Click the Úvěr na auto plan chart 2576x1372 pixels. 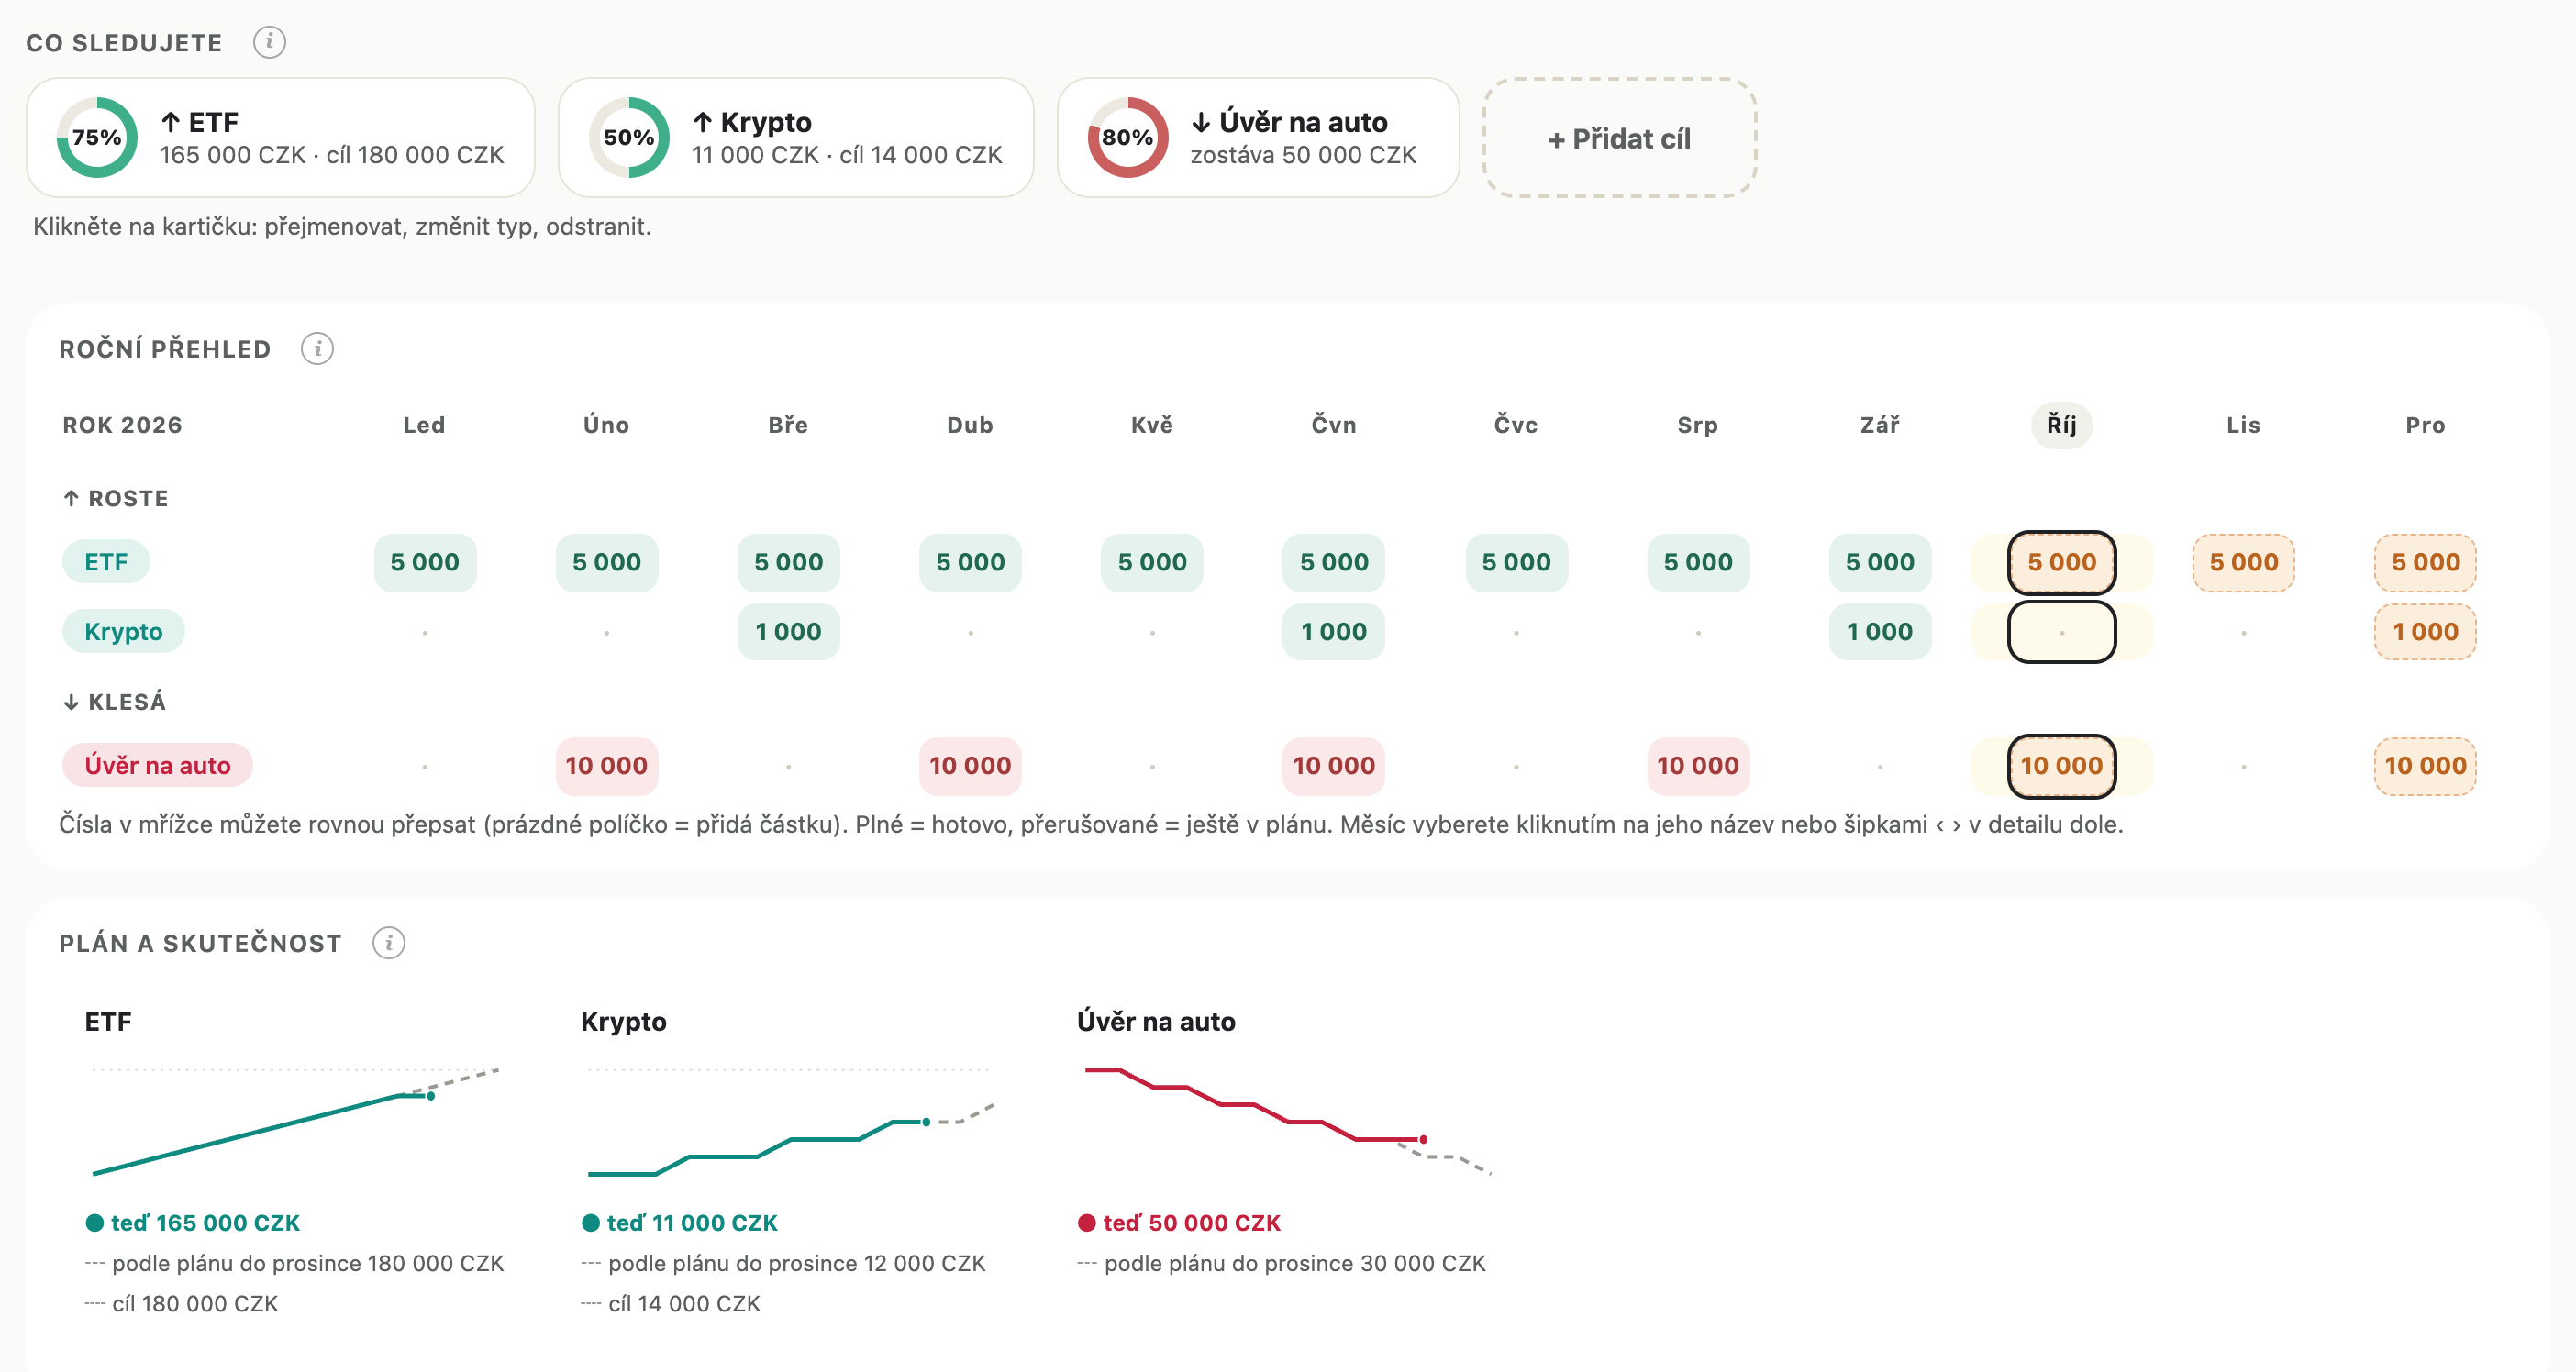1287,1121
